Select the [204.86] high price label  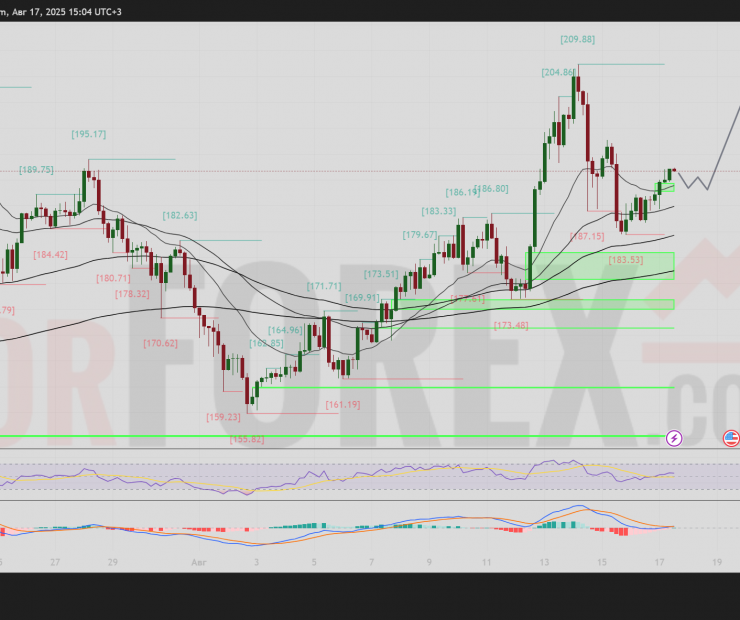(559, 72)
